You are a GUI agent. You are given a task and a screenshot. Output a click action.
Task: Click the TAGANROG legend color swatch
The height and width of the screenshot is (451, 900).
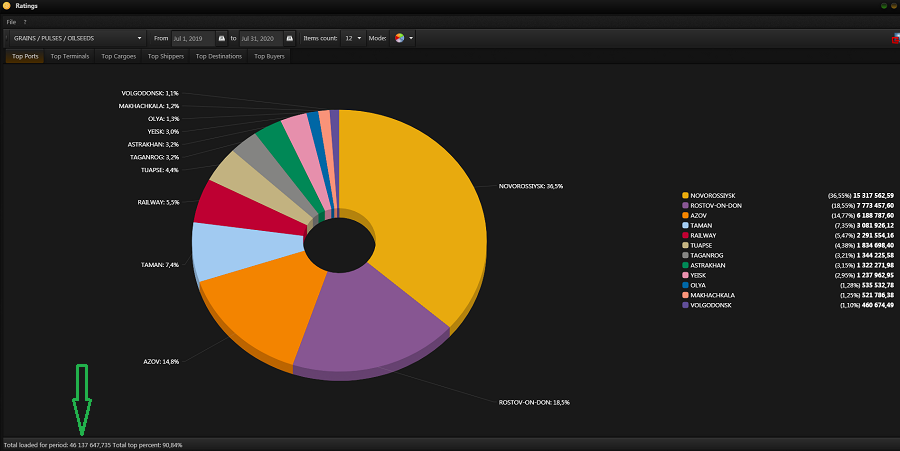pyautogui.click(x=685, y=255)
